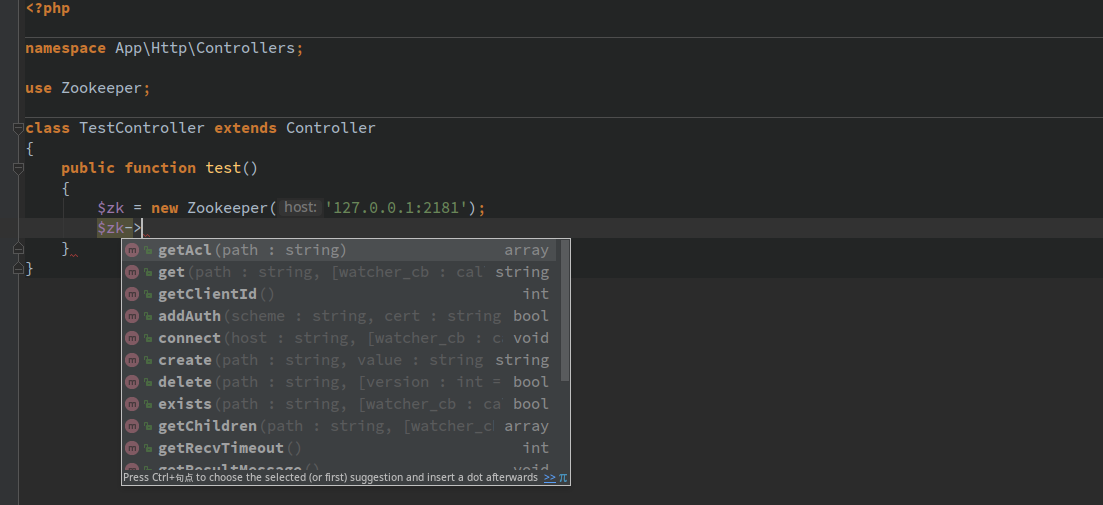Click the completion popup scrollbar thumb
This screenshot has height=505, width=1103.
tap(565, 310)
